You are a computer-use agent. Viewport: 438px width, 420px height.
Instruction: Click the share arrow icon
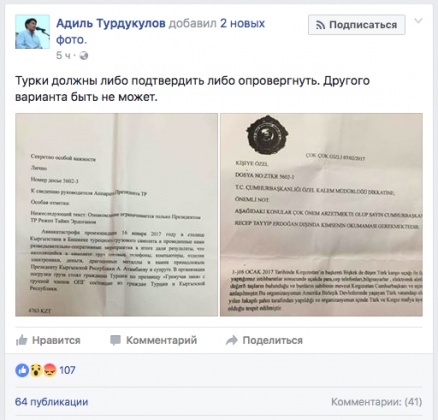coord(232,340)
